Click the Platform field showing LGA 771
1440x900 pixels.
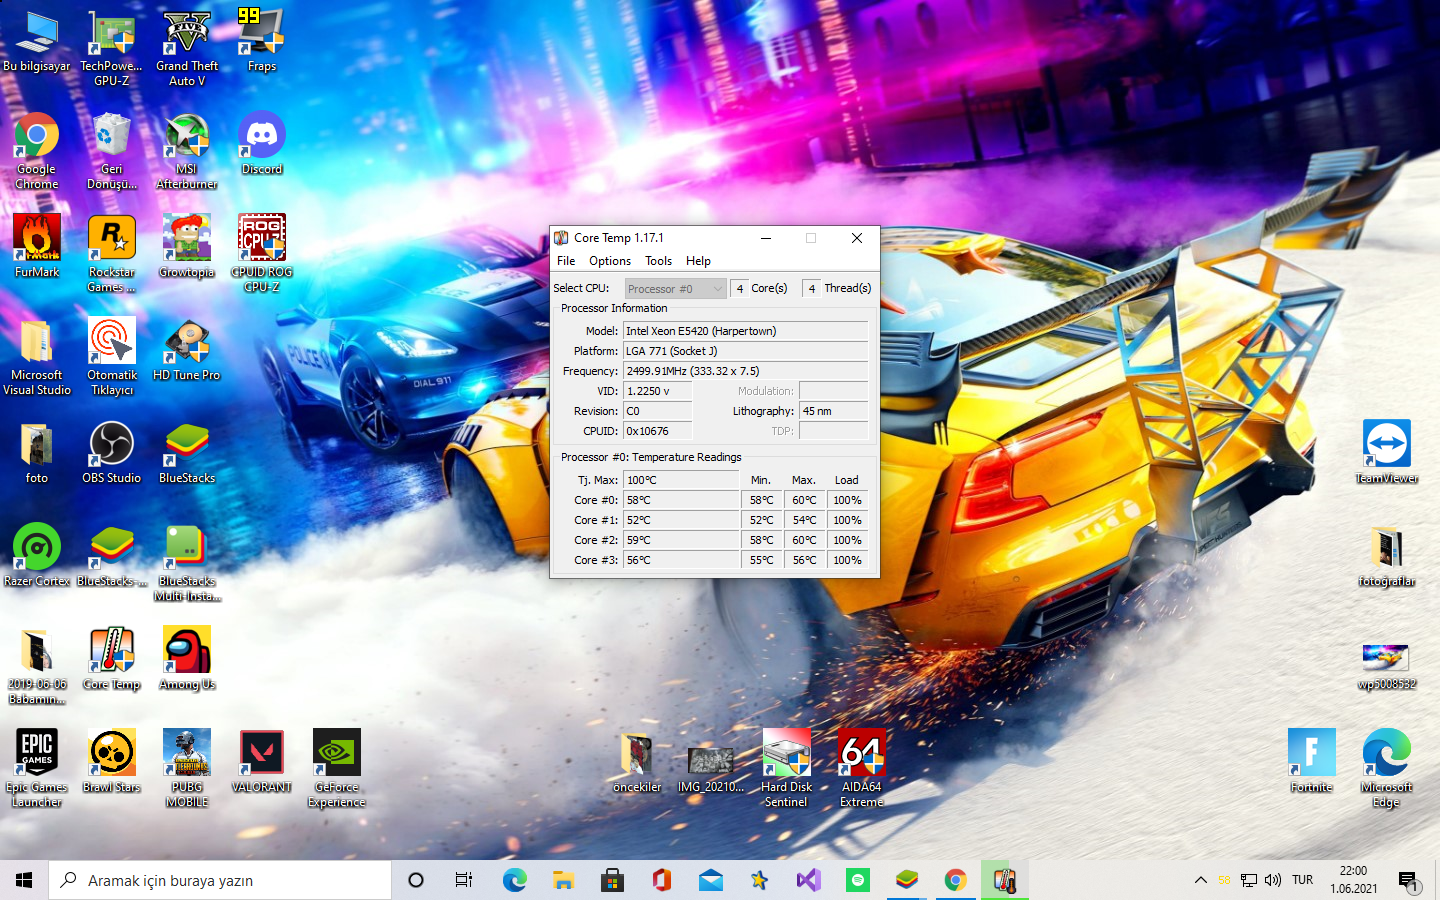(x=745, y=351)
